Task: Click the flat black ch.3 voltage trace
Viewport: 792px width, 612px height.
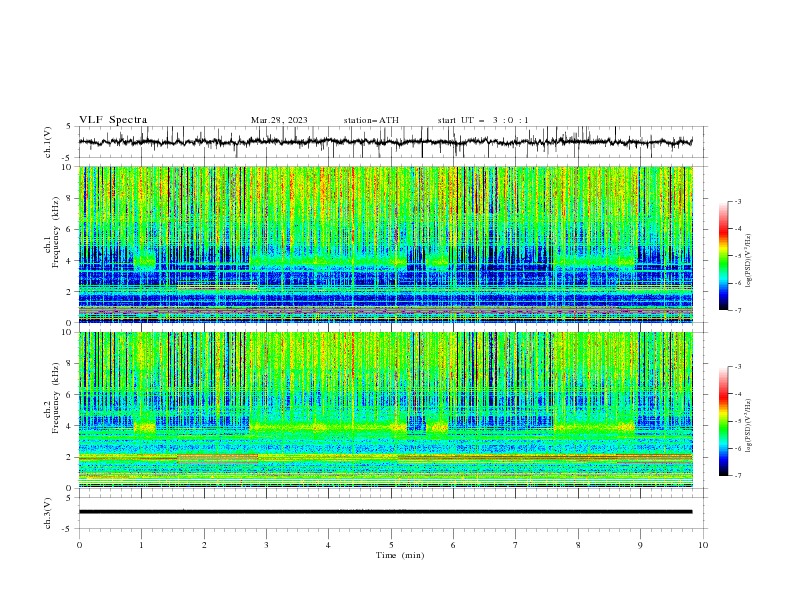Action: pos(385,512)
